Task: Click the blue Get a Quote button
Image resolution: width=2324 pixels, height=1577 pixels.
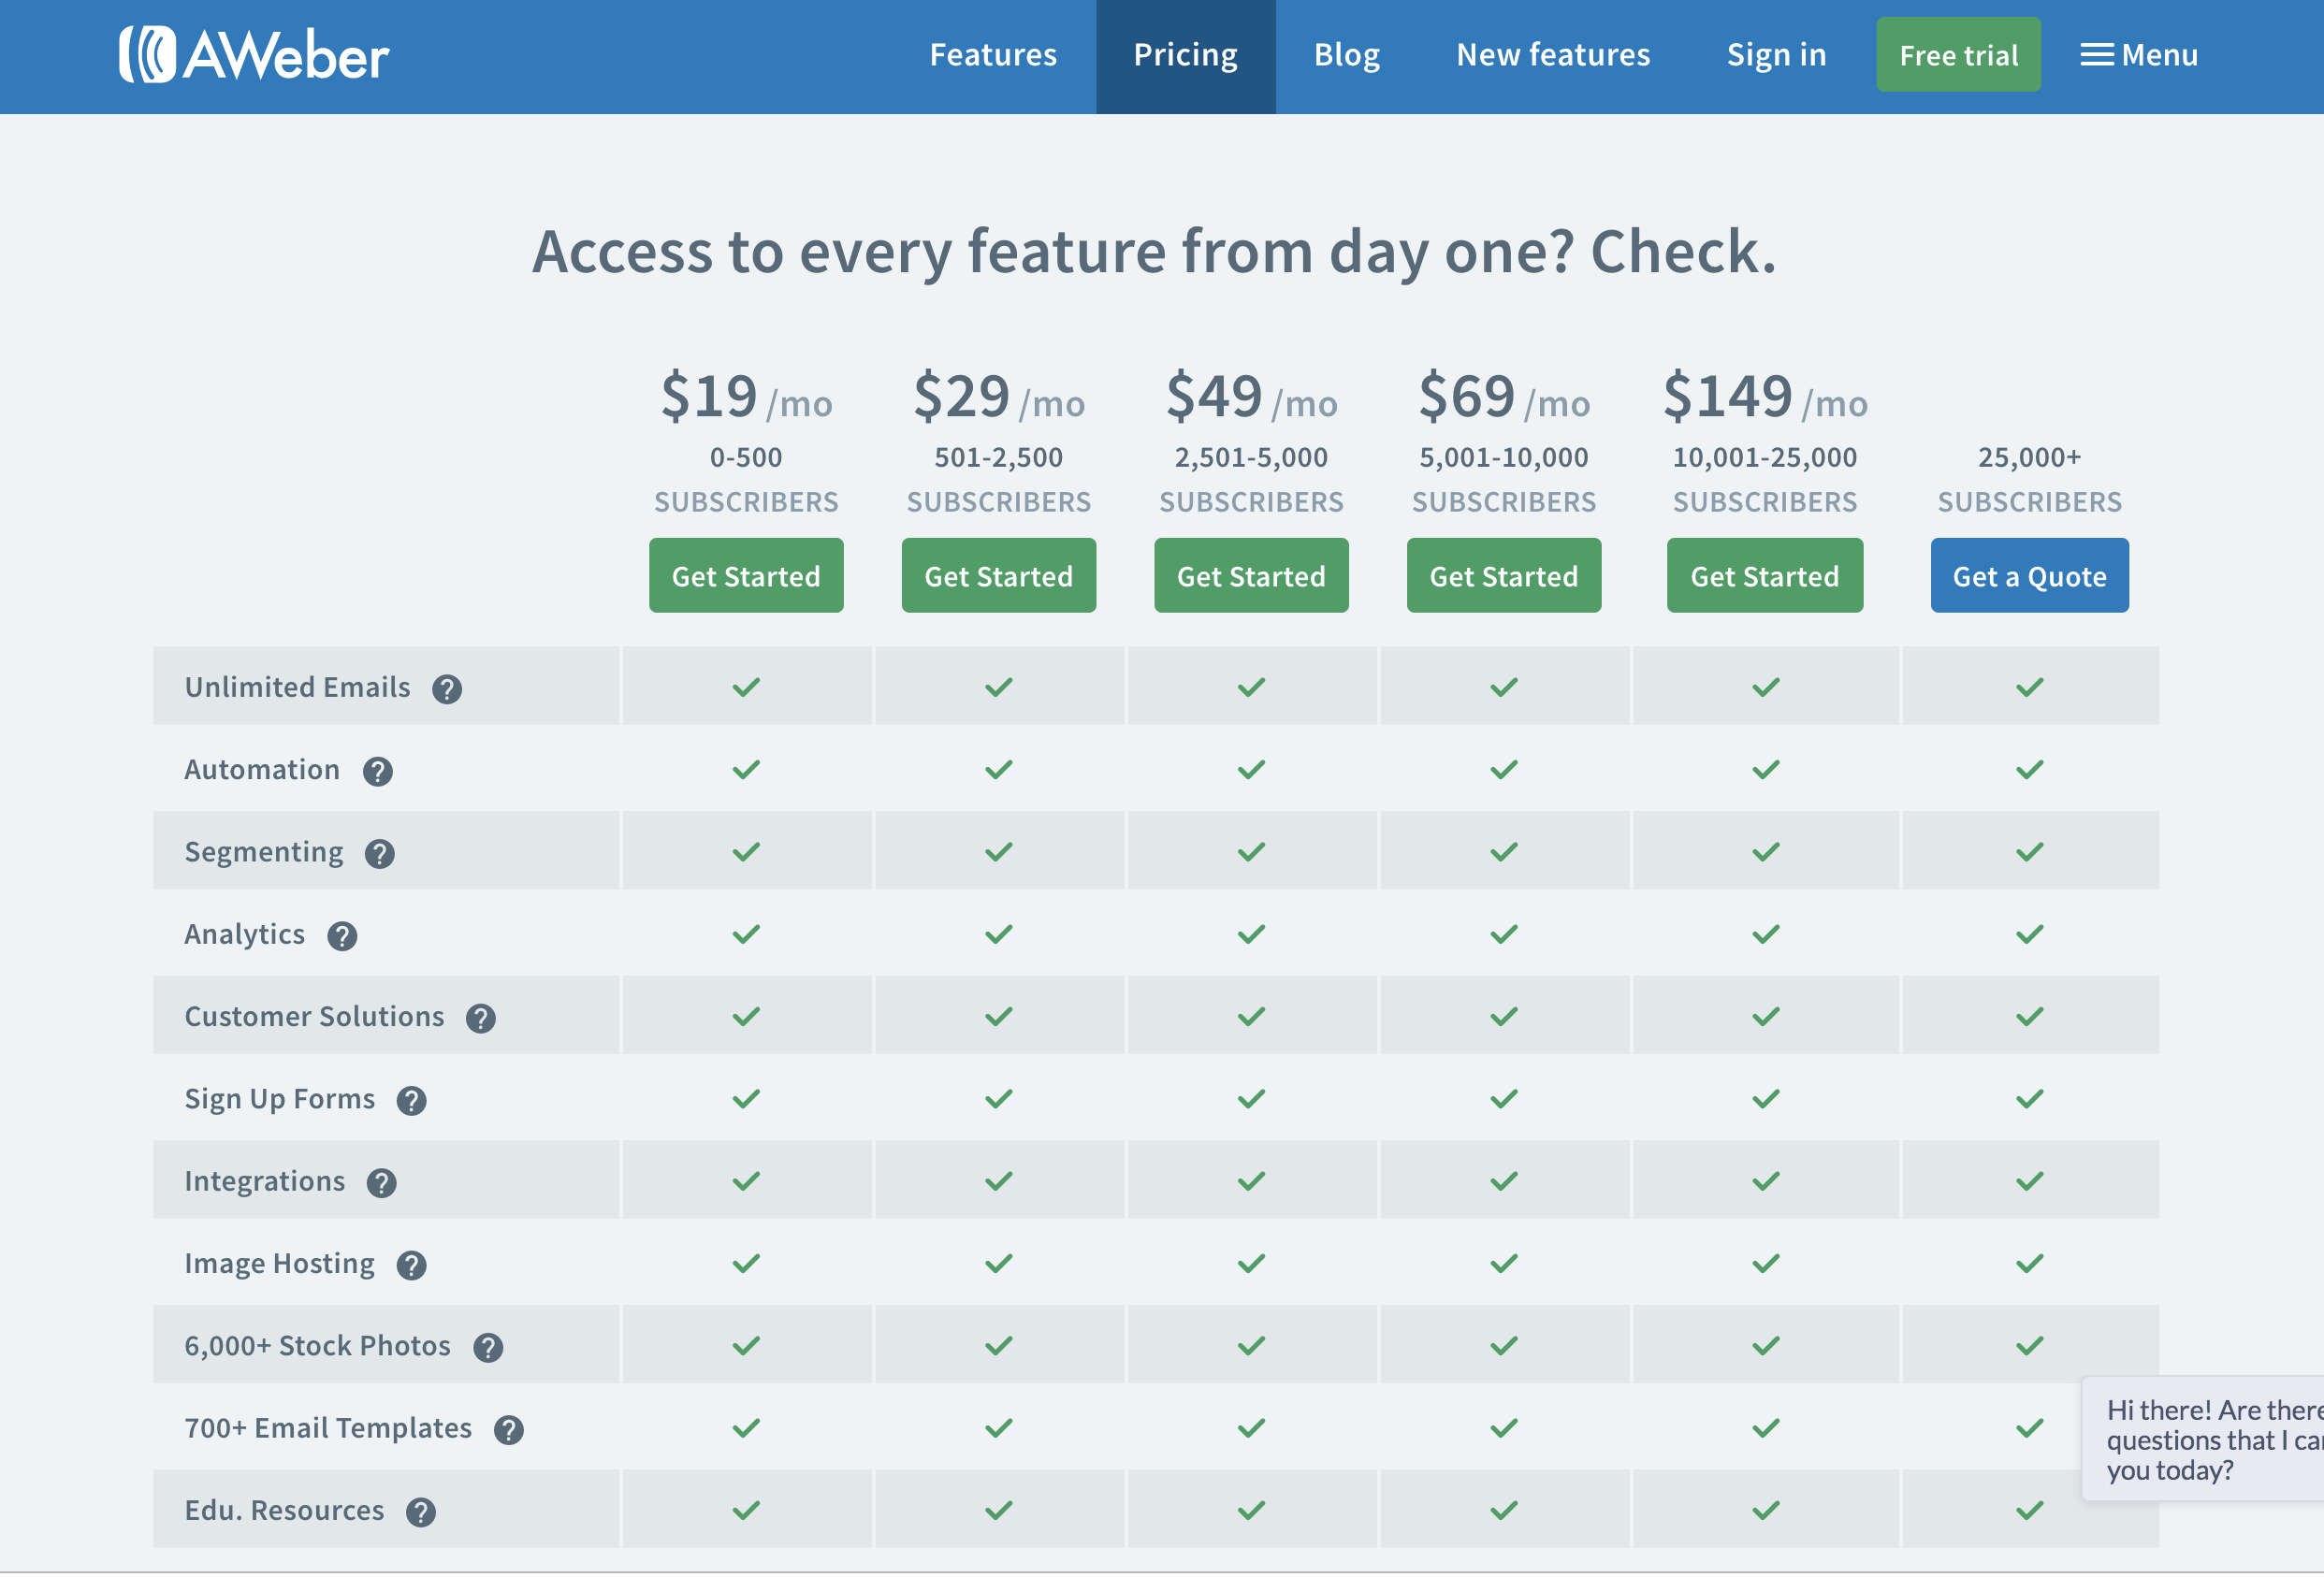Action: point(2029,576)
